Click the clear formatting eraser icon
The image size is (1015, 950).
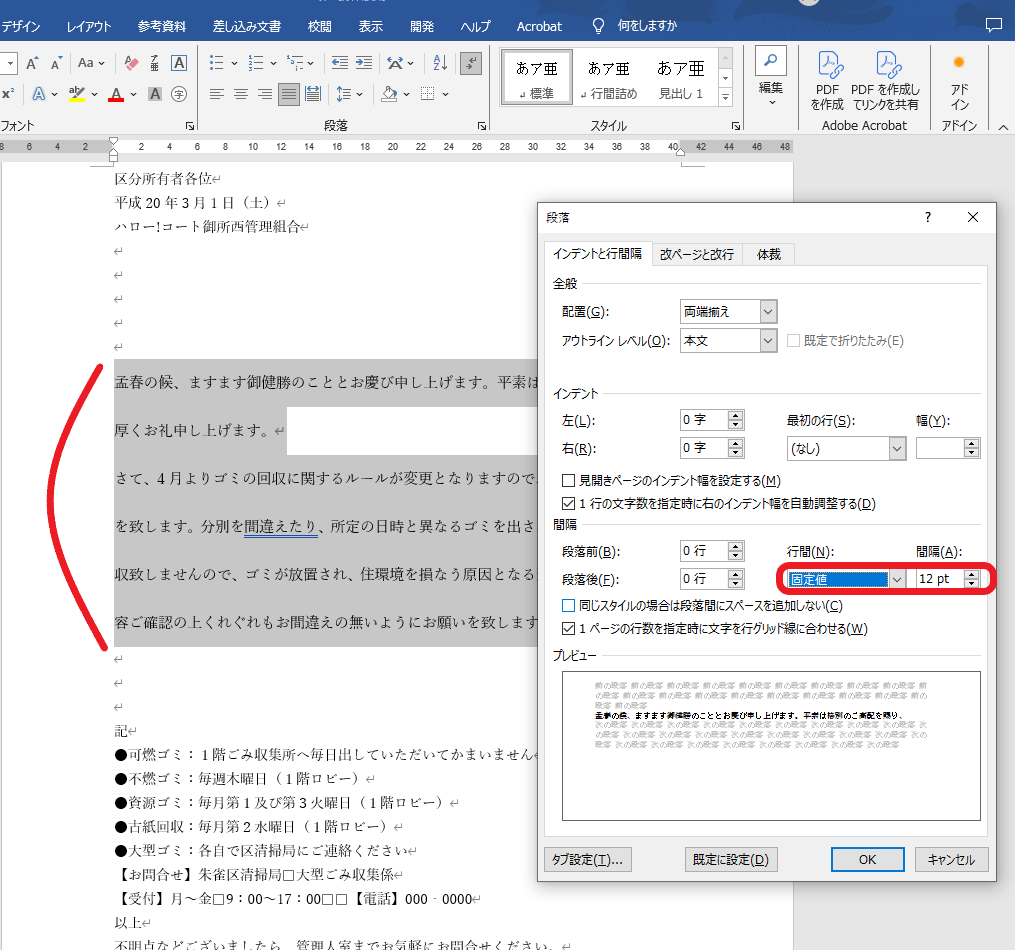(x=131, y=63)
